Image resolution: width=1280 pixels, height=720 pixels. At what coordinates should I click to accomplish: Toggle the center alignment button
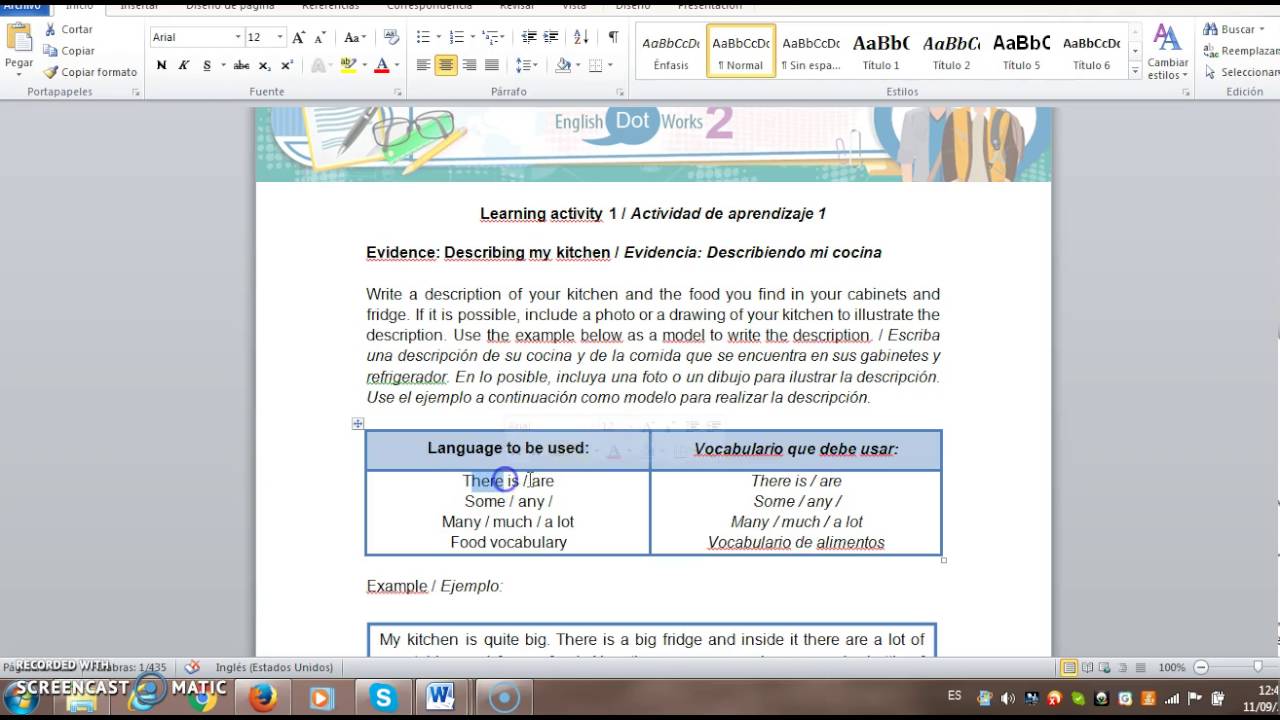[x=446, y=65]
